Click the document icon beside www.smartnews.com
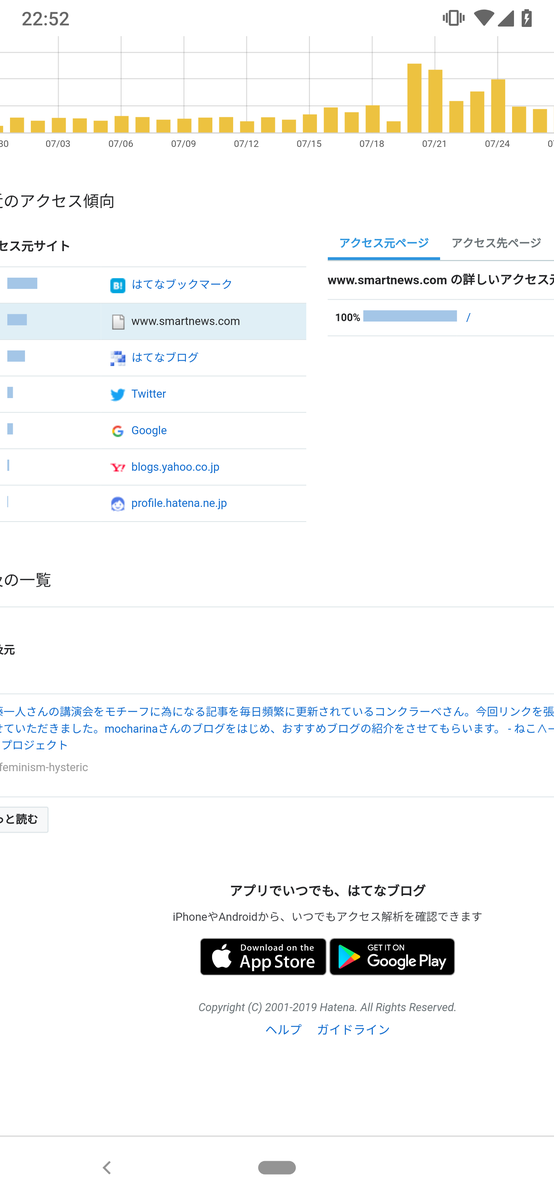 (118, 322)
